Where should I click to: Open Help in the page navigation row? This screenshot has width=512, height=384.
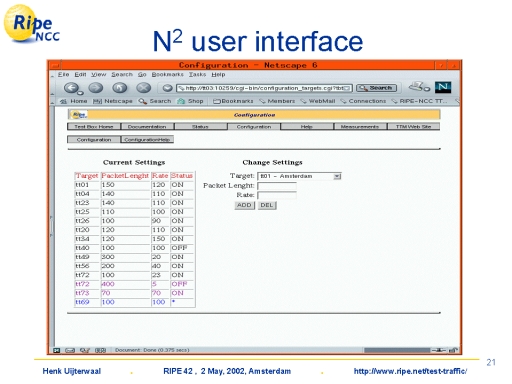307,127
